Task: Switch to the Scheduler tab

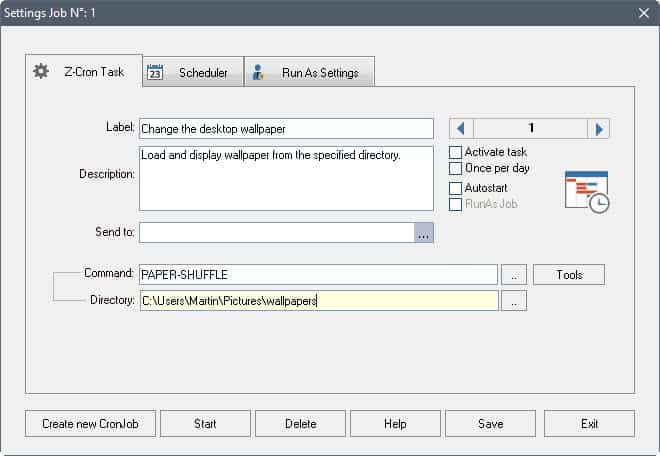Action: [x=191, y=73]
